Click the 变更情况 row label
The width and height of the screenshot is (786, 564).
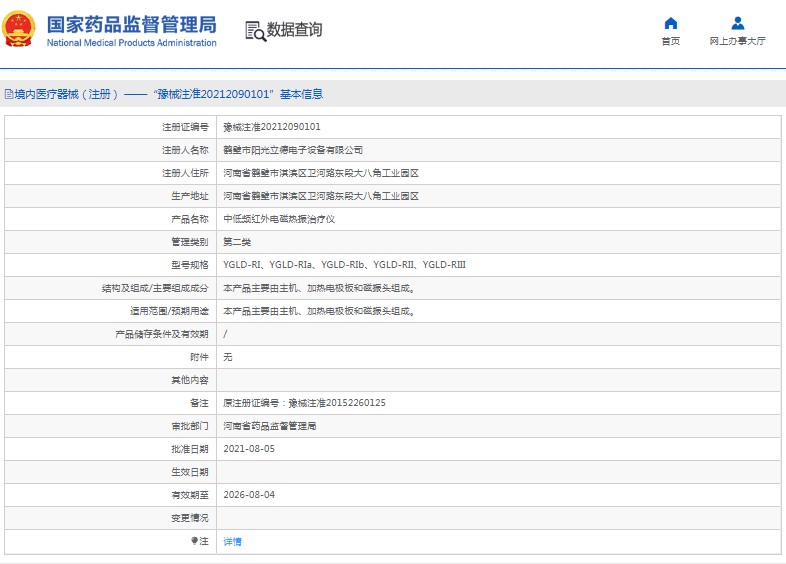pos(189,518)
